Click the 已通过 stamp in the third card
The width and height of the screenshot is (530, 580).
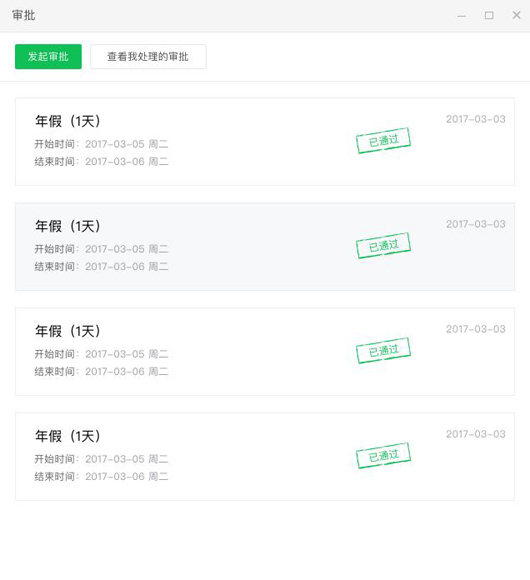click(384, 350)
